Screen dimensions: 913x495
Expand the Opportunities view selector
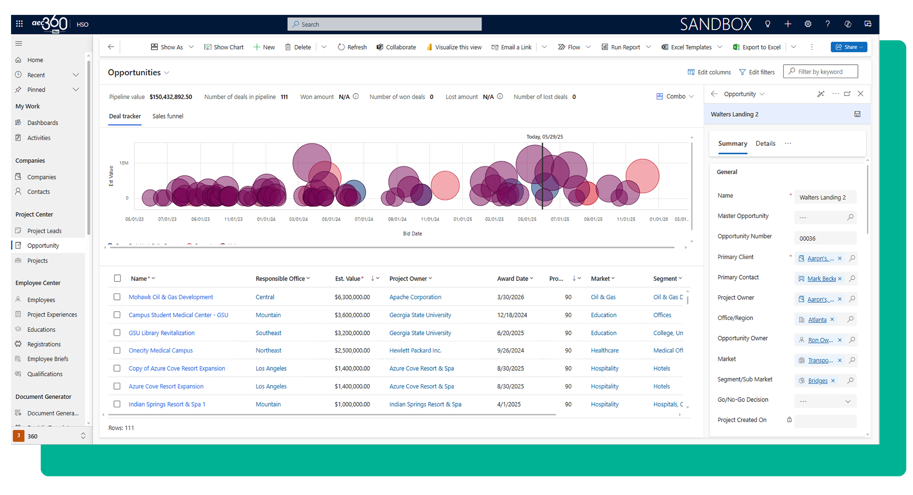(167, 73)
